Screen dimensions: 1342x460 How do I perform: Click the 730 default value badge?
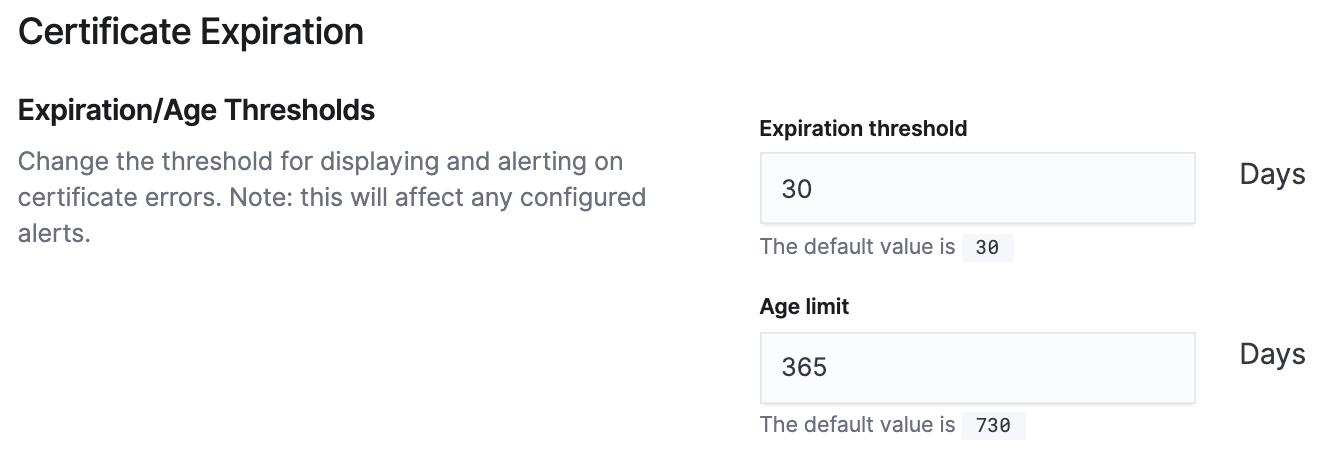(x=993, y=425)
